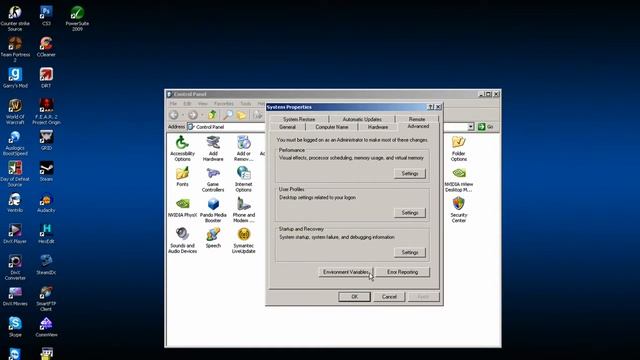Screen dimensions: 640x360
Task: Click the Forward arrow in Control Panel toolbar
Action: [x=193, y=115]
